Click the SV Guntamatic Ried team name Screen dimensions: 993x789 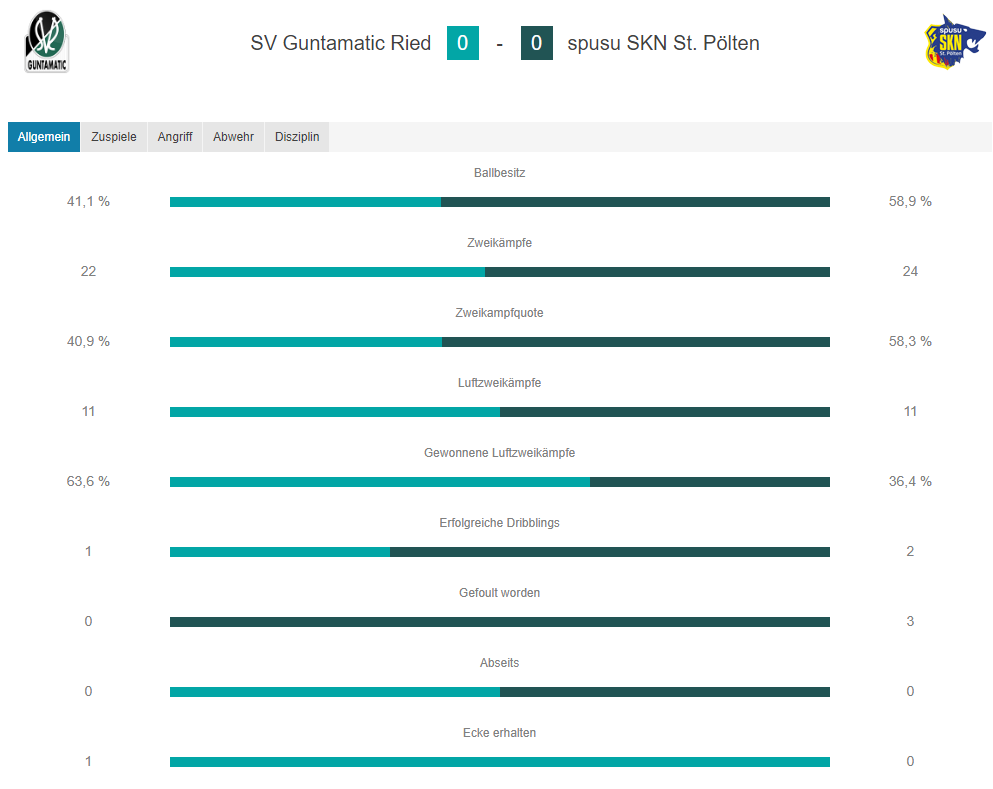pos(341,43)
